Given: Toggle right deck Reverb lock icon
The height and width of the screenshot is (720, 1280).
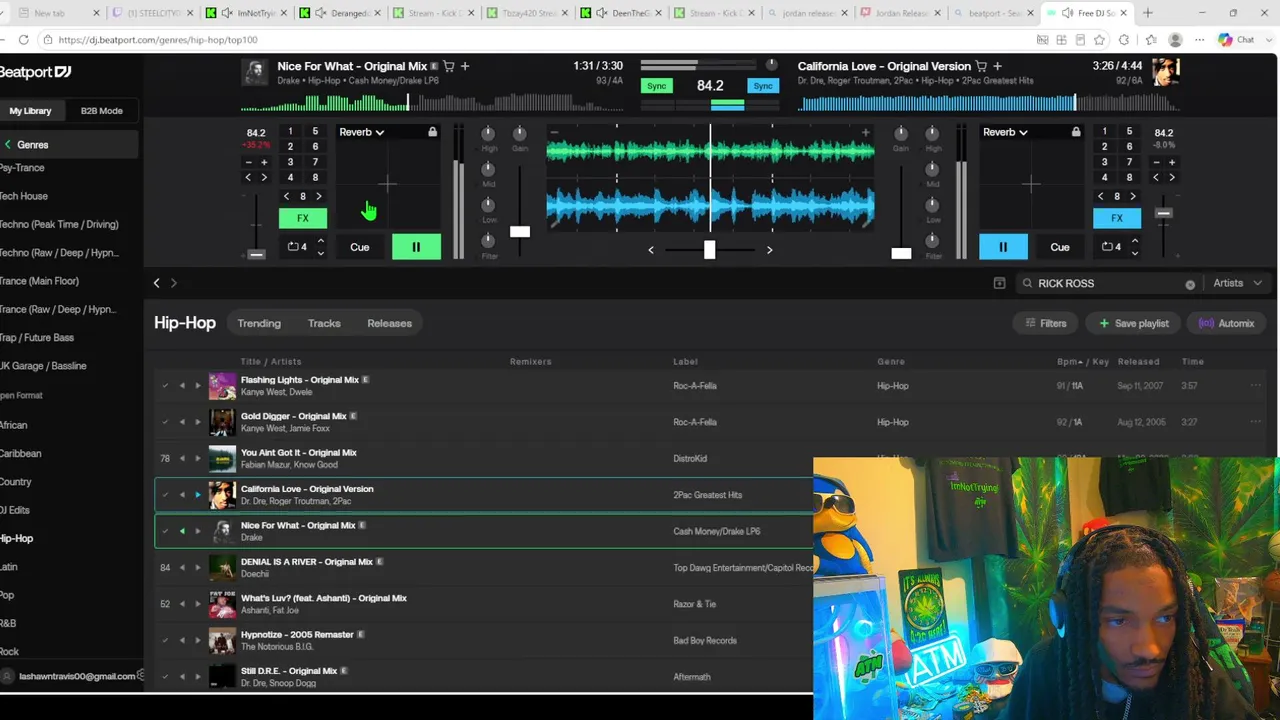Looking at the screenshot, I should (1076, 132).
